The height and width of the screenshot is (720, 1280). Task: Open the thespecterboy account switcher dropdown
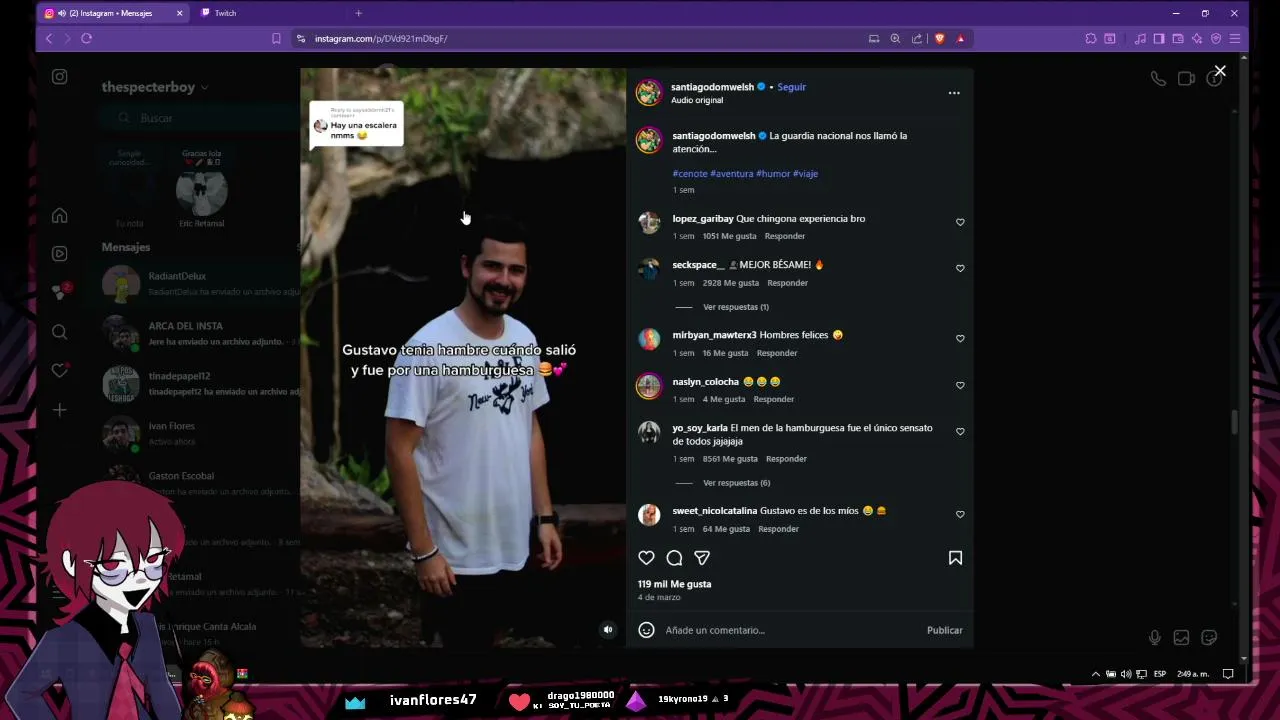(155, 87)
